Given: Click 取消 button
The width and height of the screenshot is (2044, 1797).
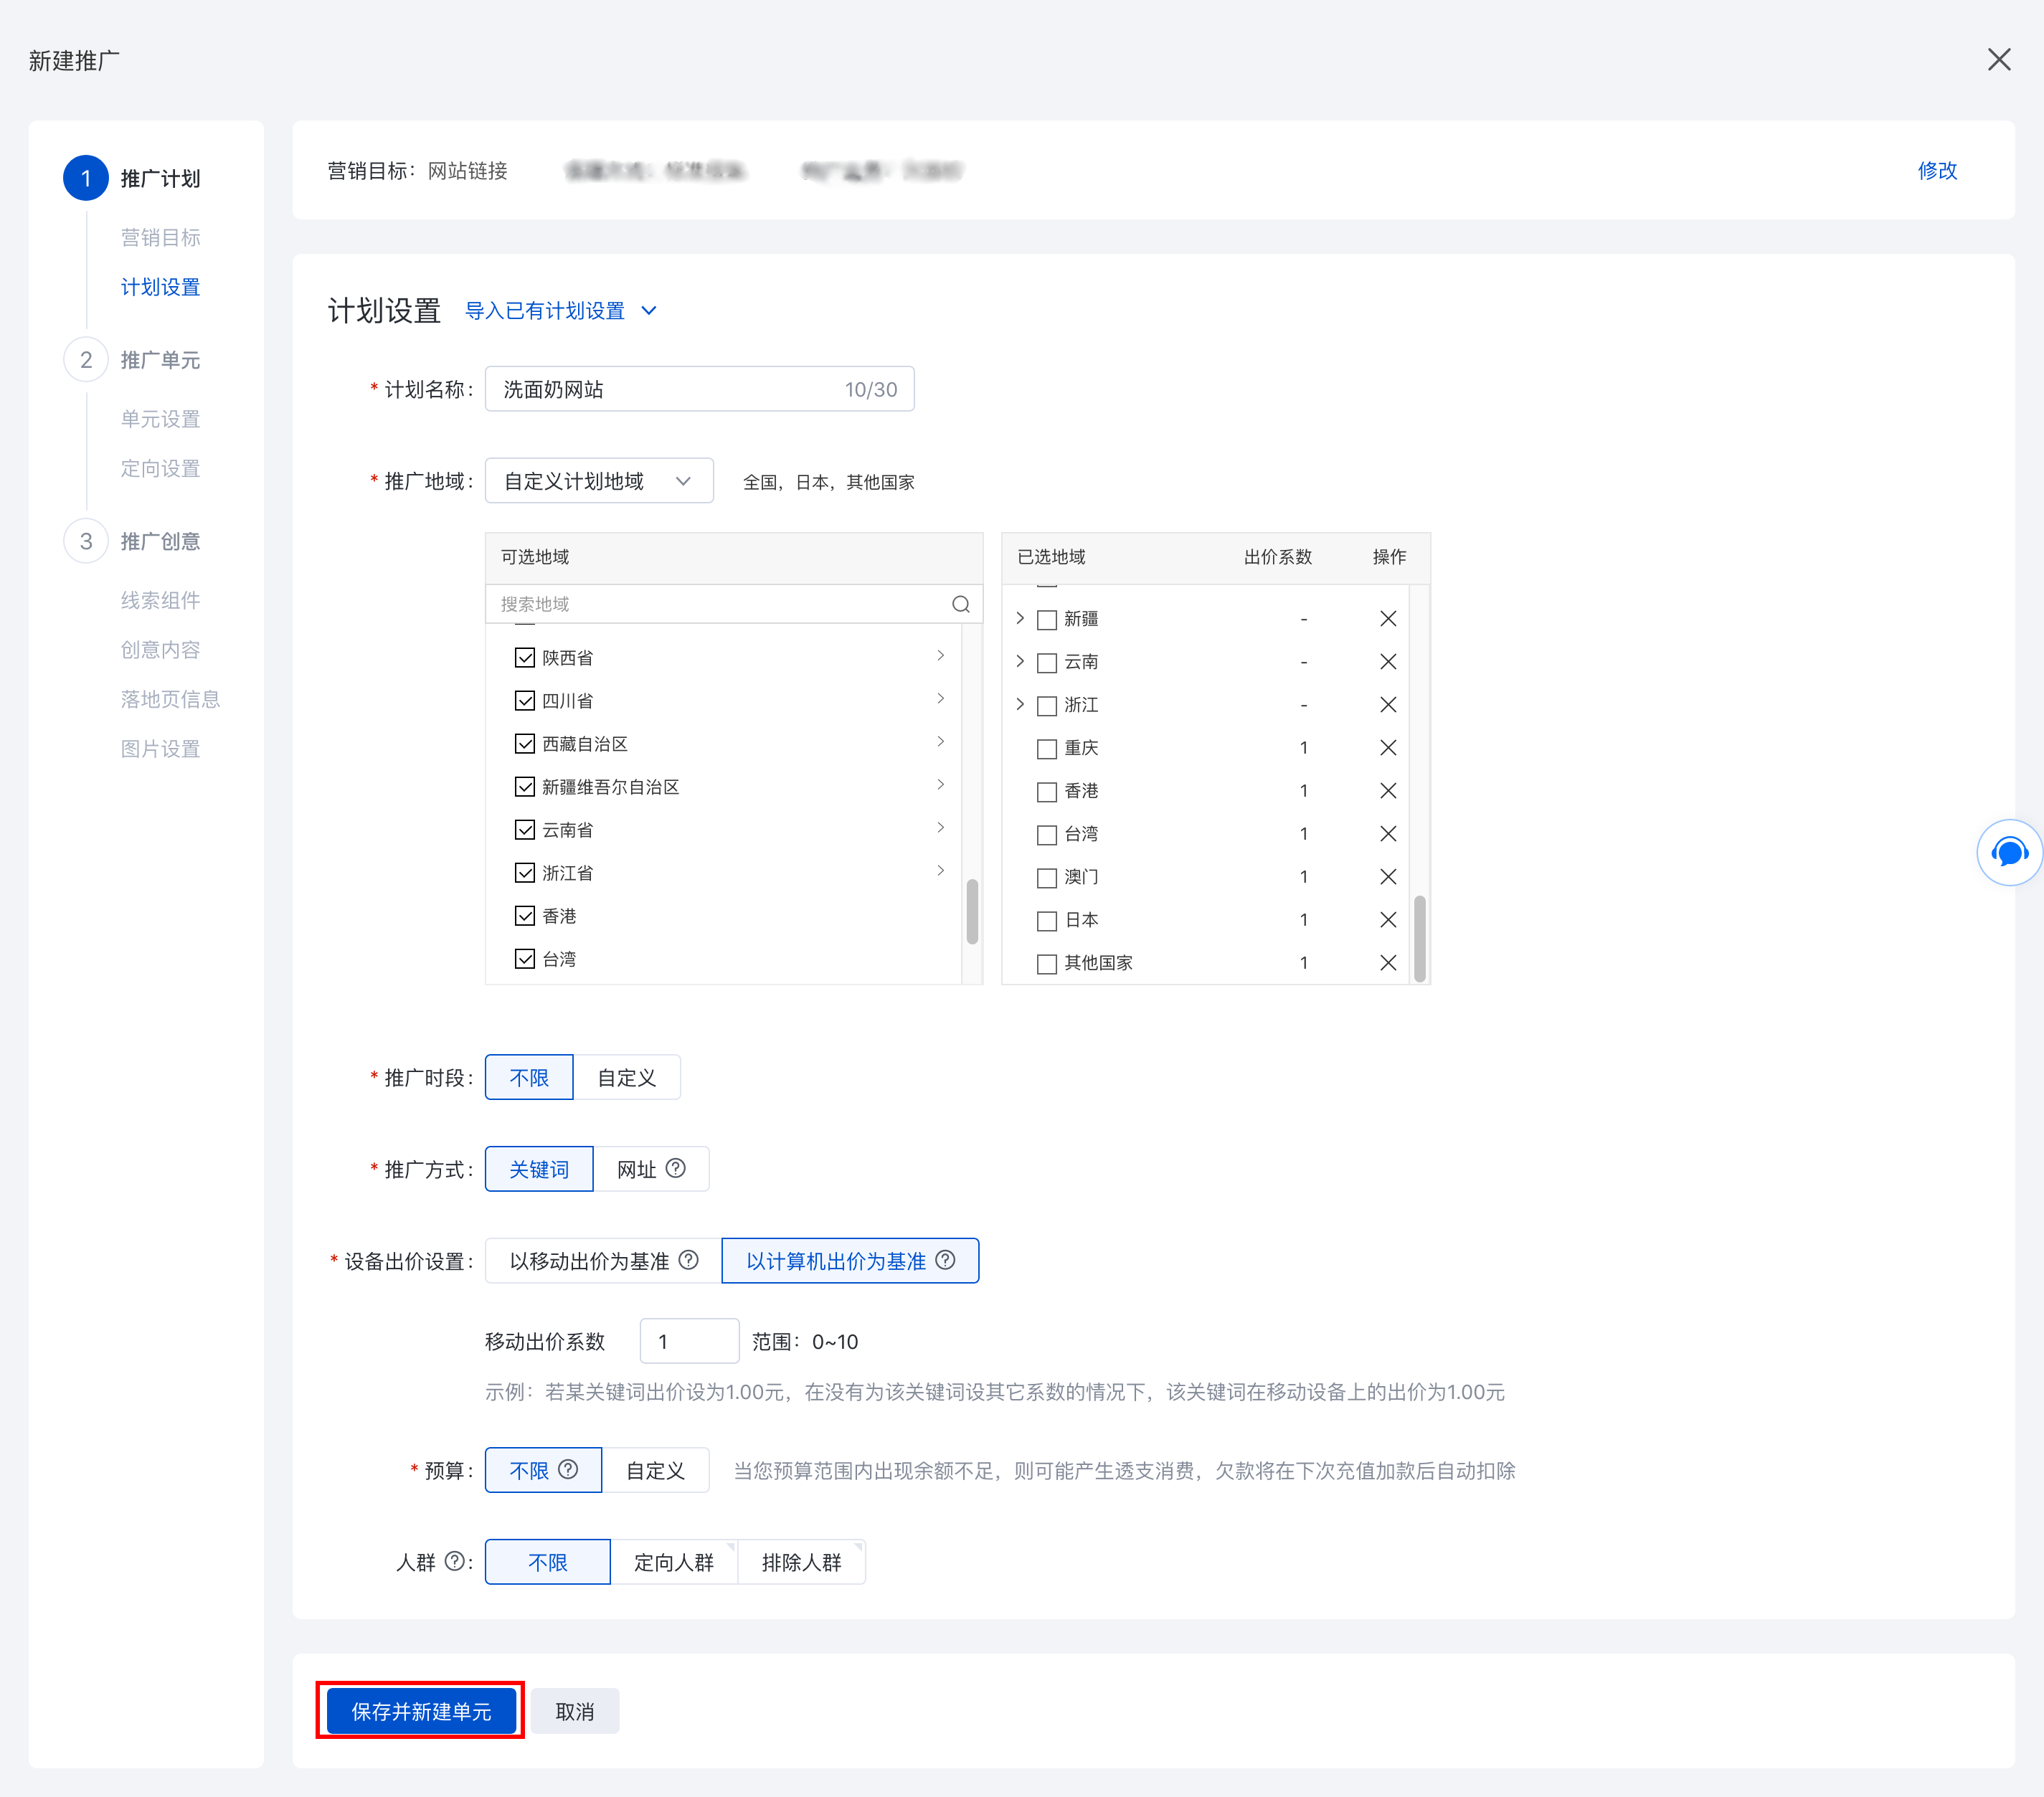Looking at the screenshot, I should (x=575, y=1711).
